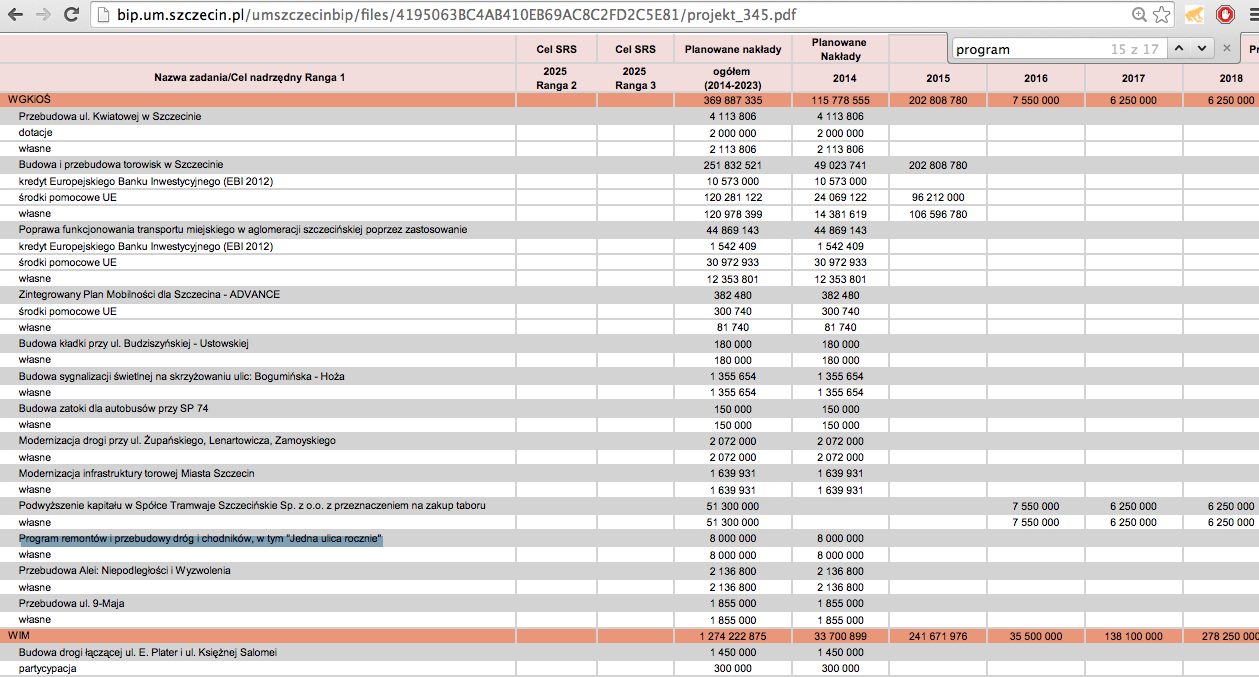Click the "2015" column header
The width and height of the screenshot is (1259, 677).
[938, 78]
